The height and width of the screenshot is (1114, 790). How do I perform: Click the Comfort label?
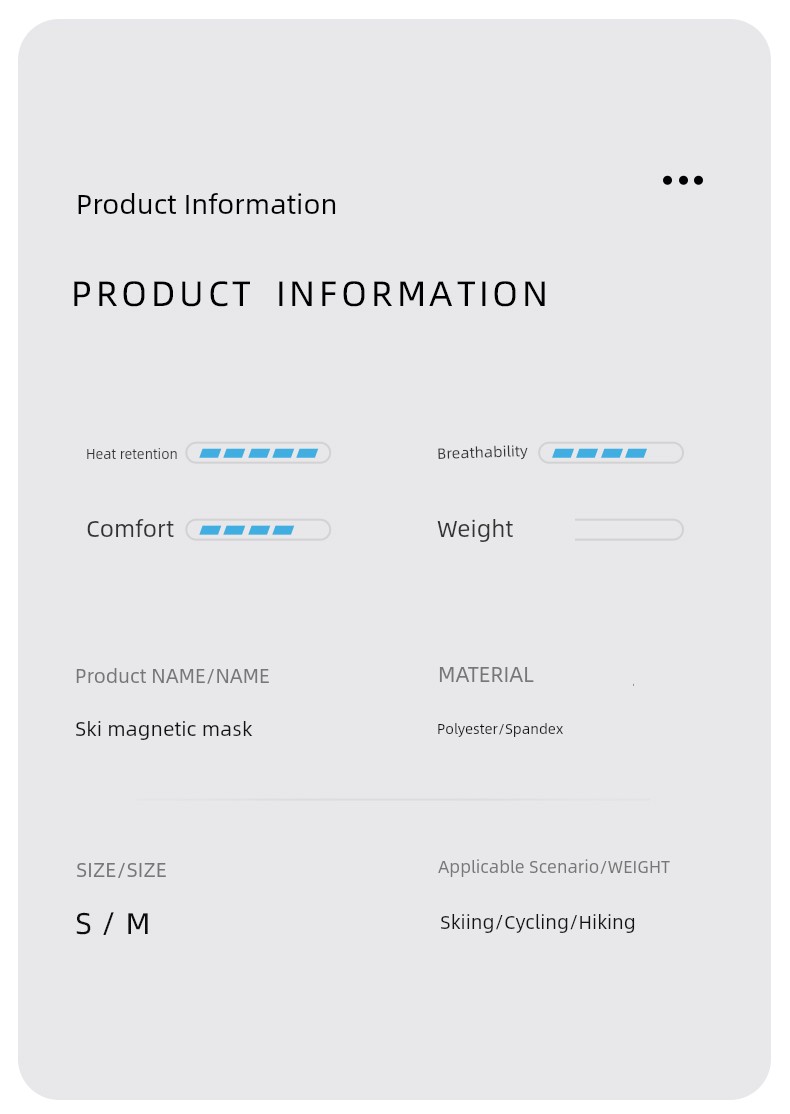(130, 529)
